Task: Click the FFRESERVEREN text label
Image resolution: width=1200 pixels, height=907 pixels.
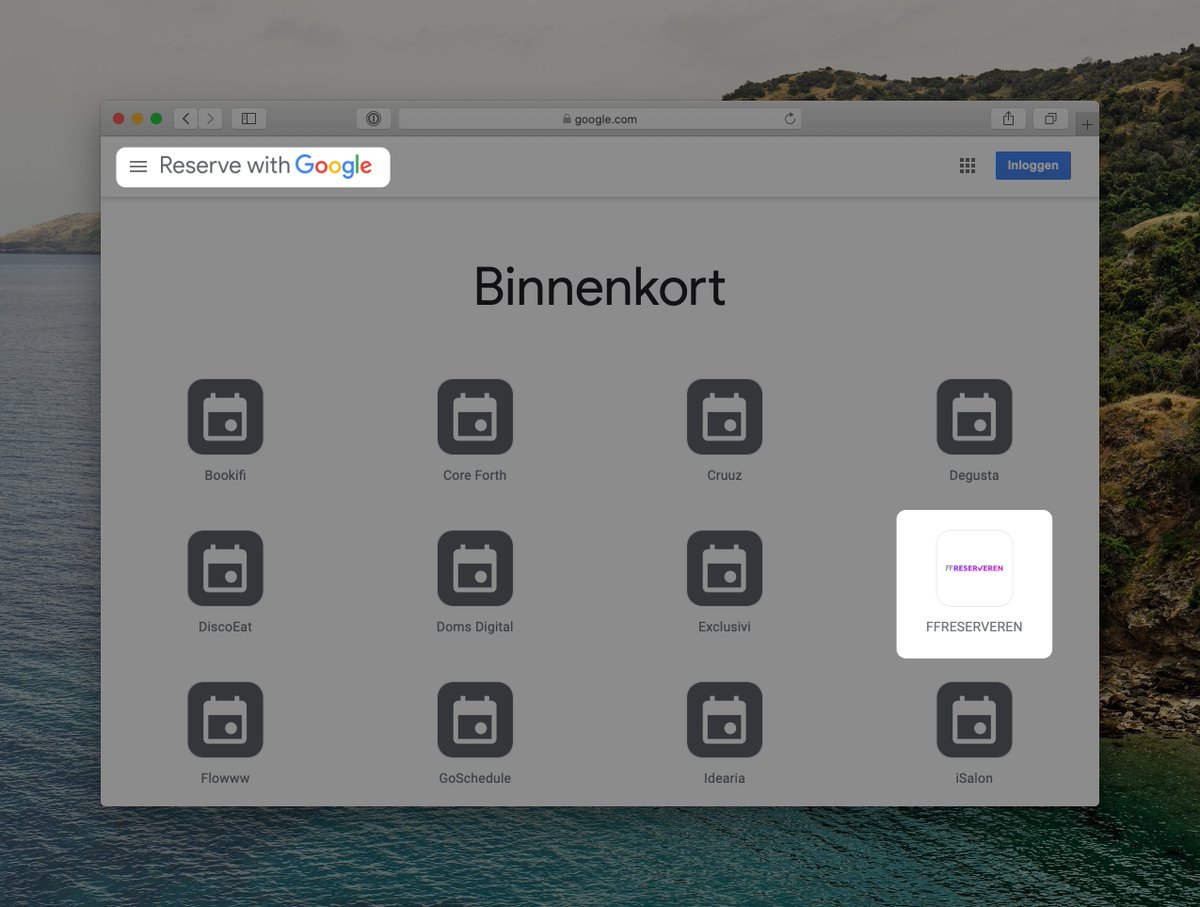Action: click(x=974, y=627)
